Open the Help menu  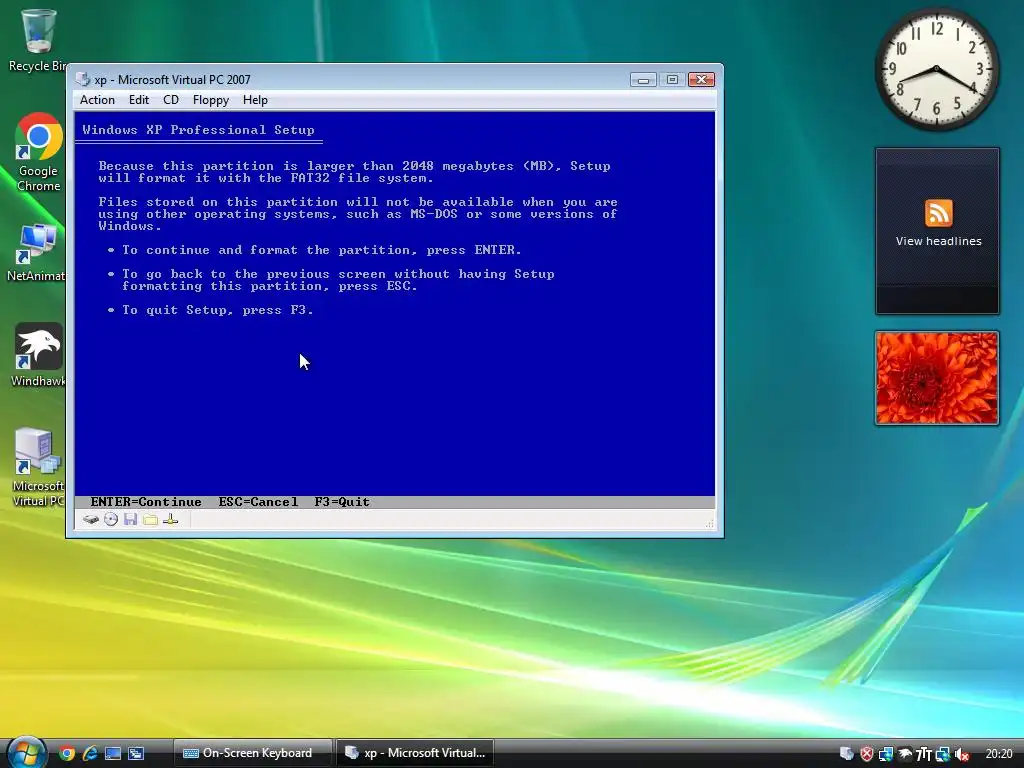tap(255, 100)
